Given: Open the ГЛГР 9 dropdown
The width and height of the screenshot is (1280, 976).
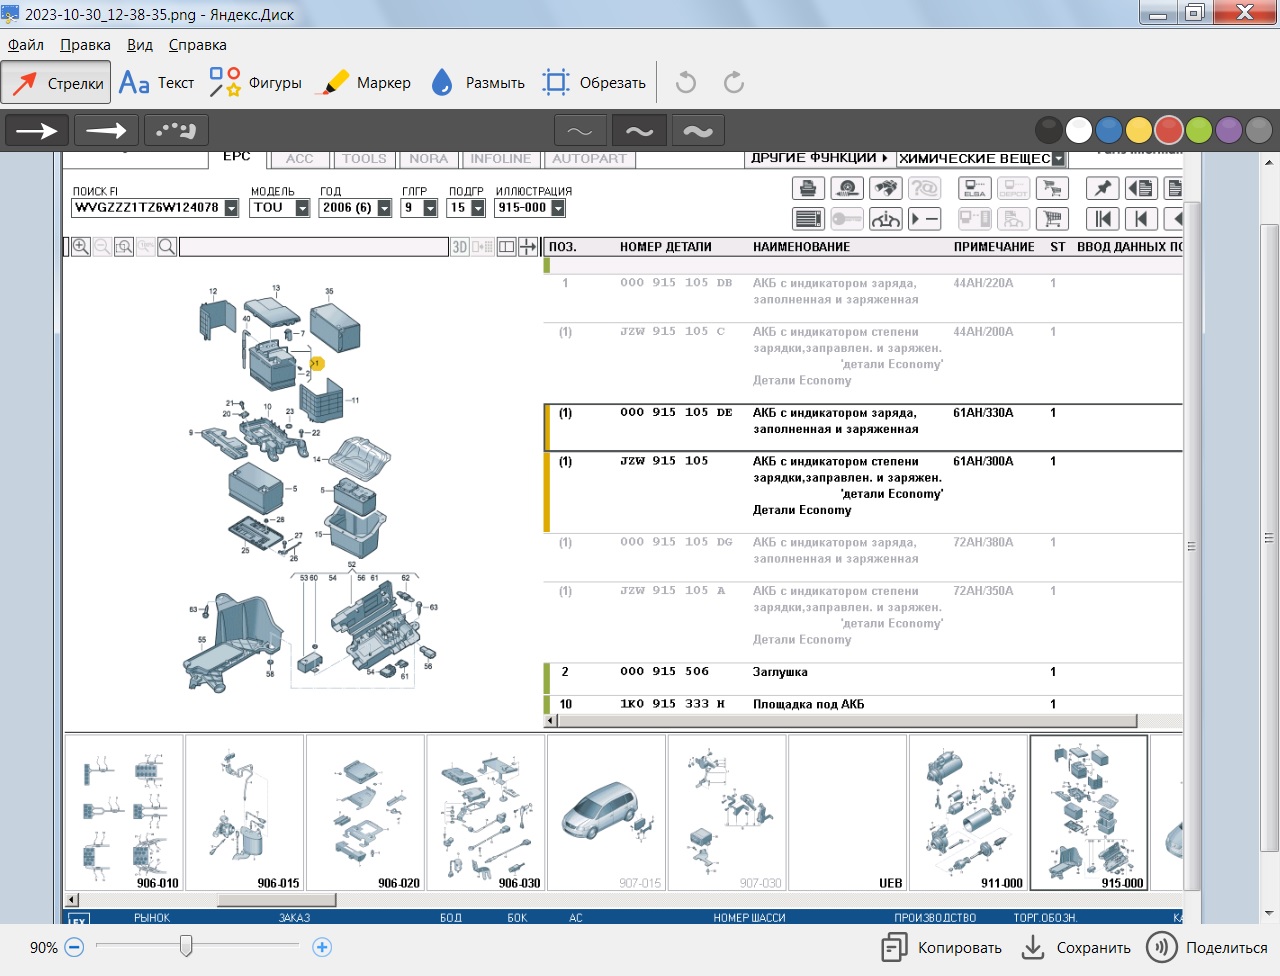Looking at the screenshot, I should (430, 208).
